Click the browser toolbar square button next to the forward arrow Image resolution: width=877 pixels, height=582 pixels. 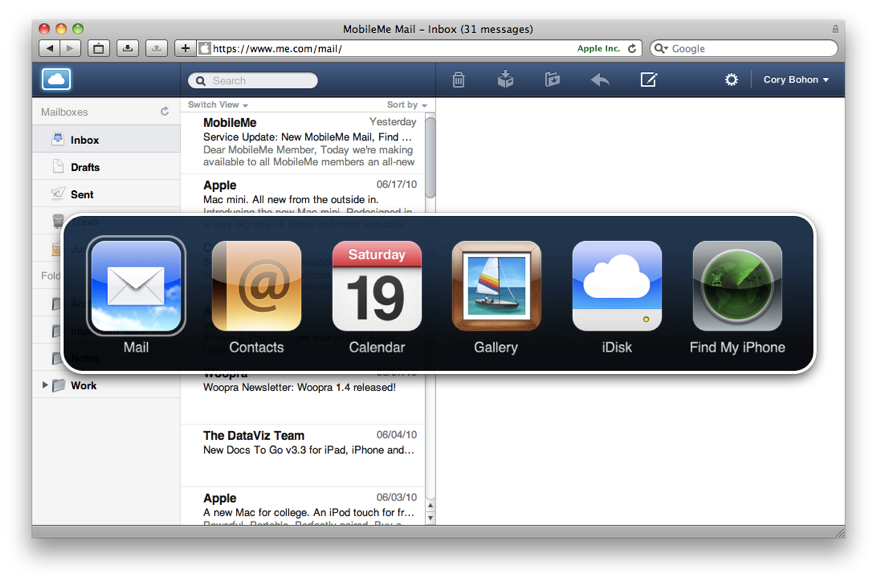[98, 49]
